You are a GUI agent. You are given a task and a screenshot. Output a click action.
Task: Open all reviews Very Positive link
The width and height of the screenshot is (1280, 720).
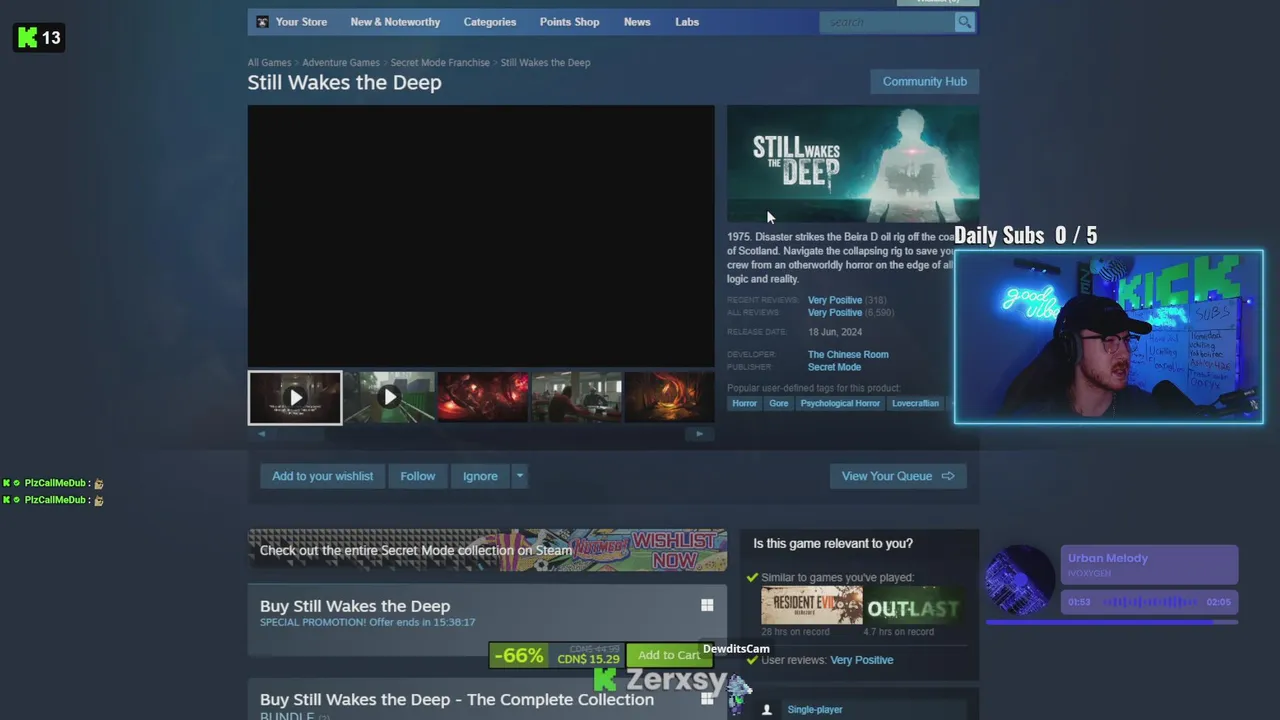[835, 313]
